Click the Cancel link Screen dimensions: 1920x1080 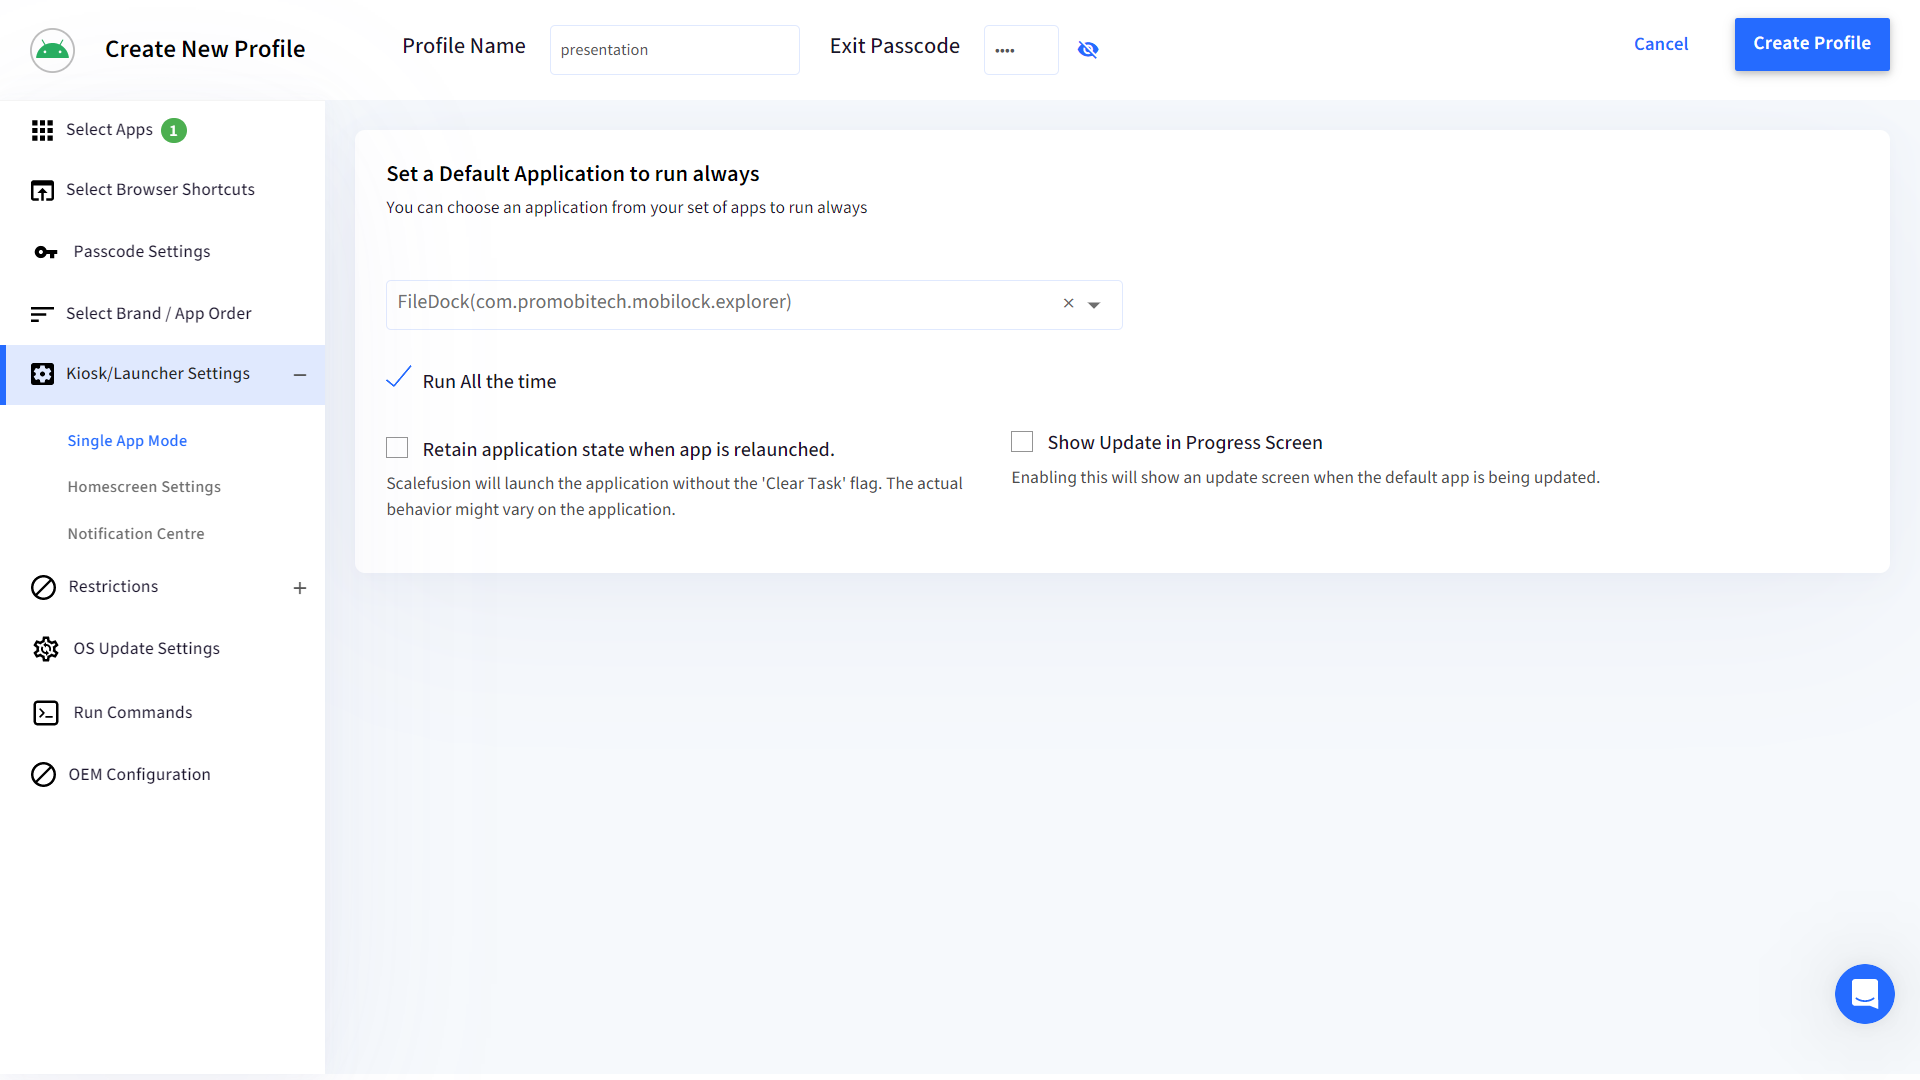pos(1660,44)
